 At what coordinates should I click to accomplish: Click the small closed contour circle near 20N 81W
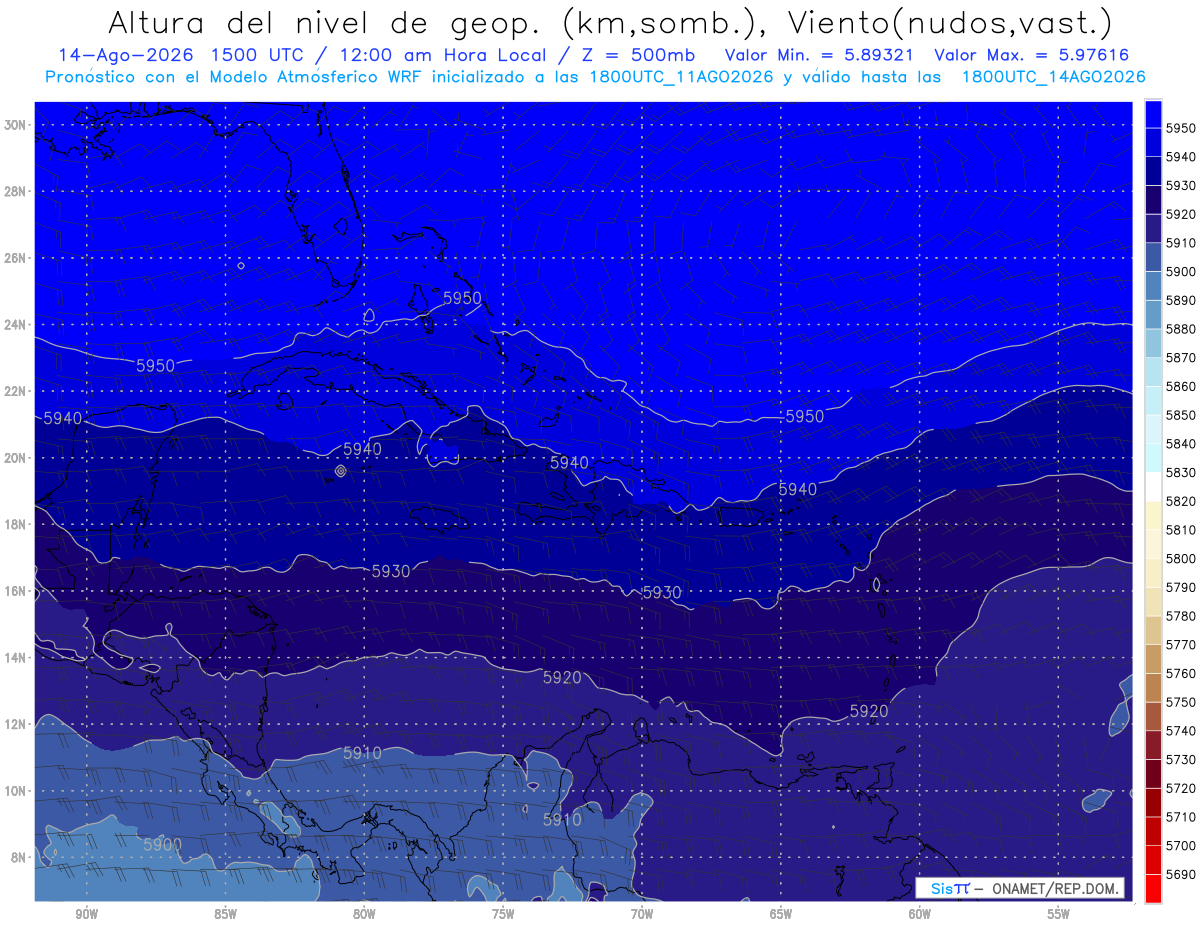point(340,470)
